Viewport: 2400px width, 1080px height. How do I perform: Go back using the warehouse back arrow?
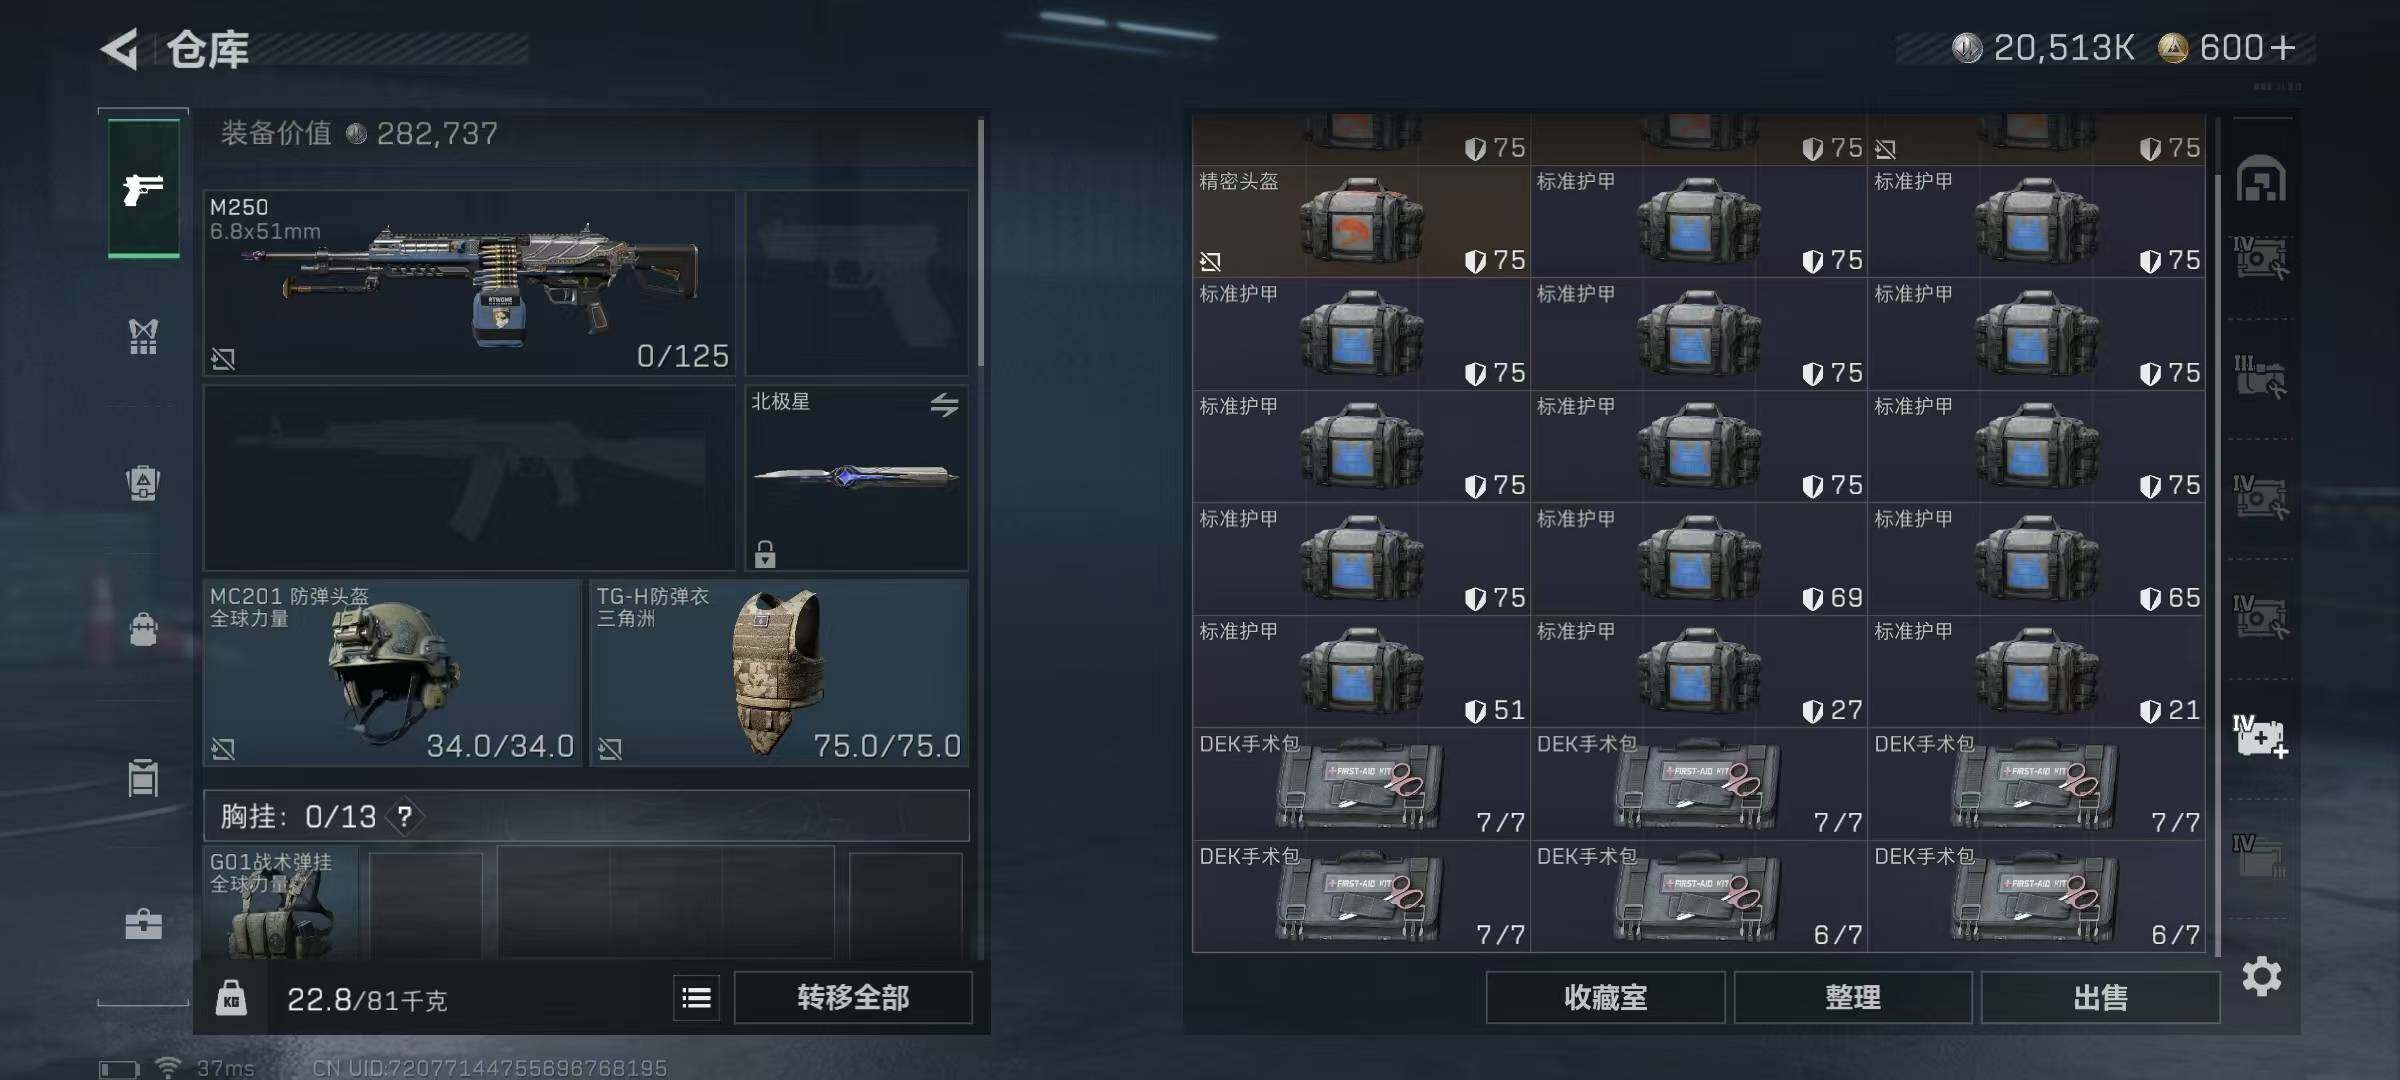(119, 49)
